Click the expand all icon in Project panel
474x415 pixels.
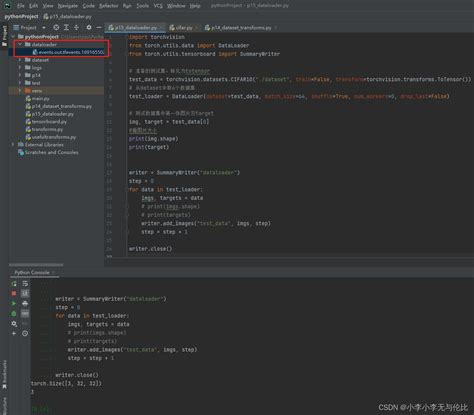click(66, 27)
